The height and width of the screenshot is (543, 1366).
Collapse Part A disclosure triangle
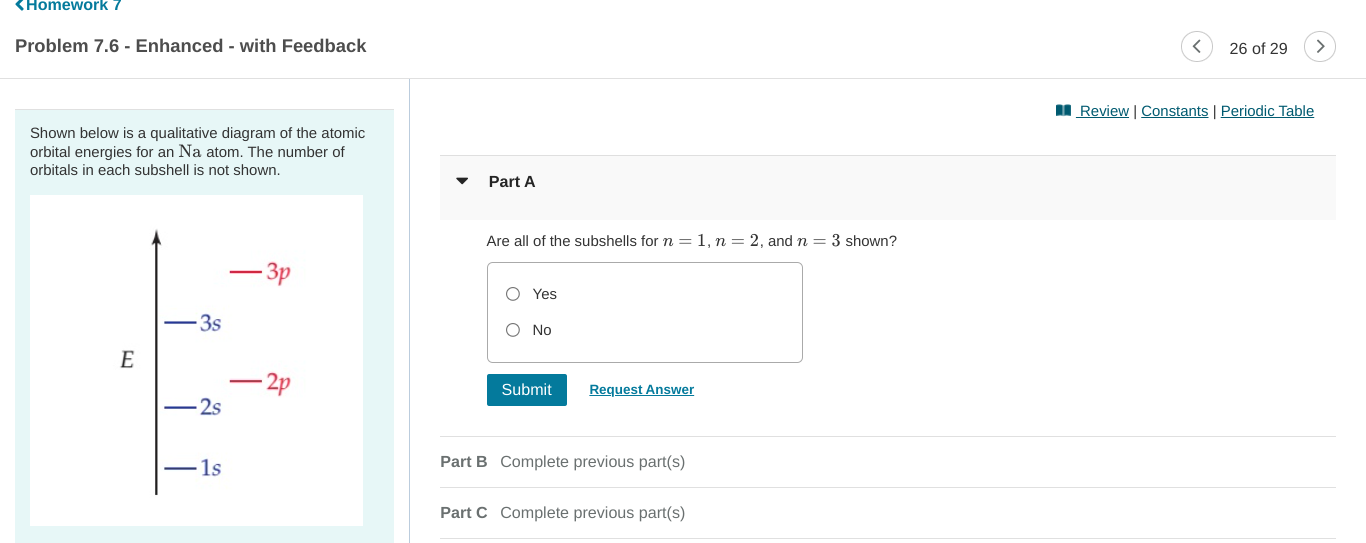click(x=462, y=182)
